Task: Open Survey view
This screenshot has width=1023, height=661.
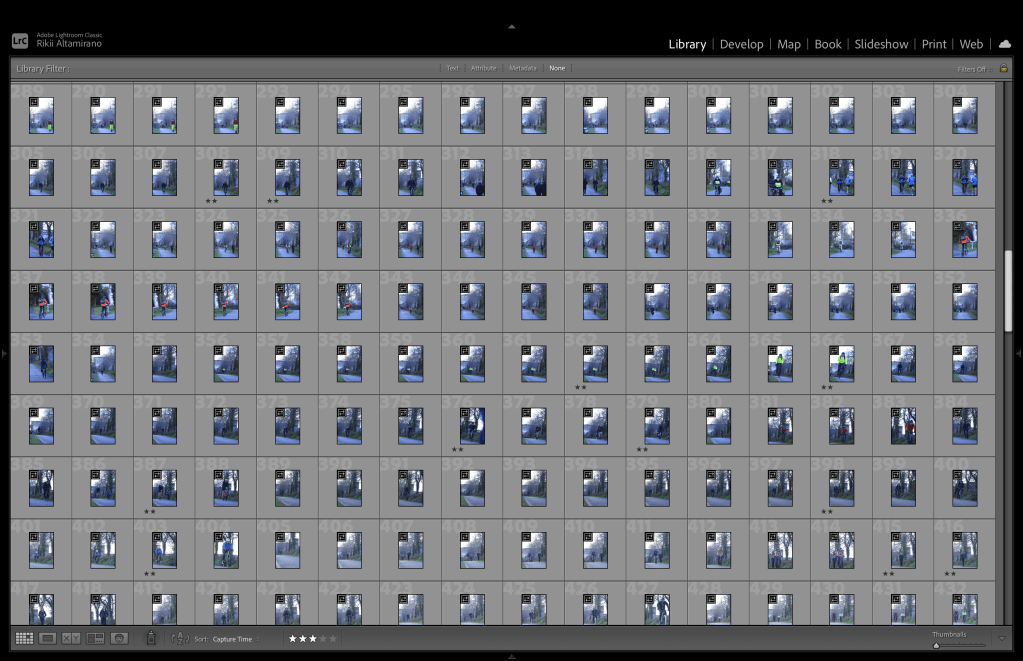Action: click(96, 638)
